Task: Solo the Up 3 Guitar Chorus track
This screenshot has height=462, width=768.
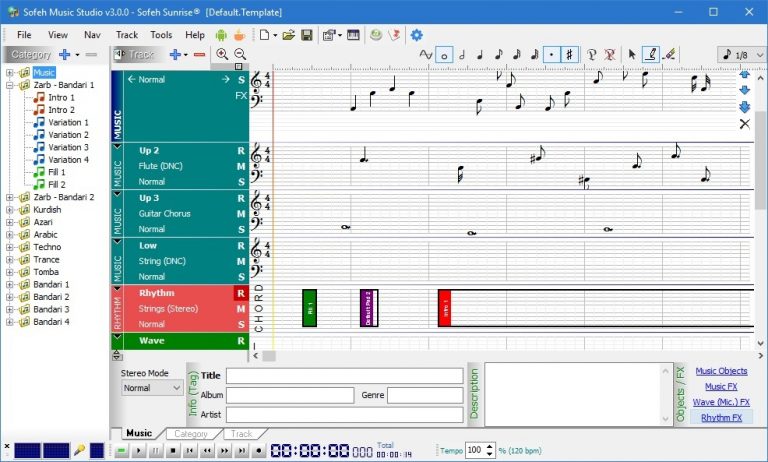Action: 241,229
